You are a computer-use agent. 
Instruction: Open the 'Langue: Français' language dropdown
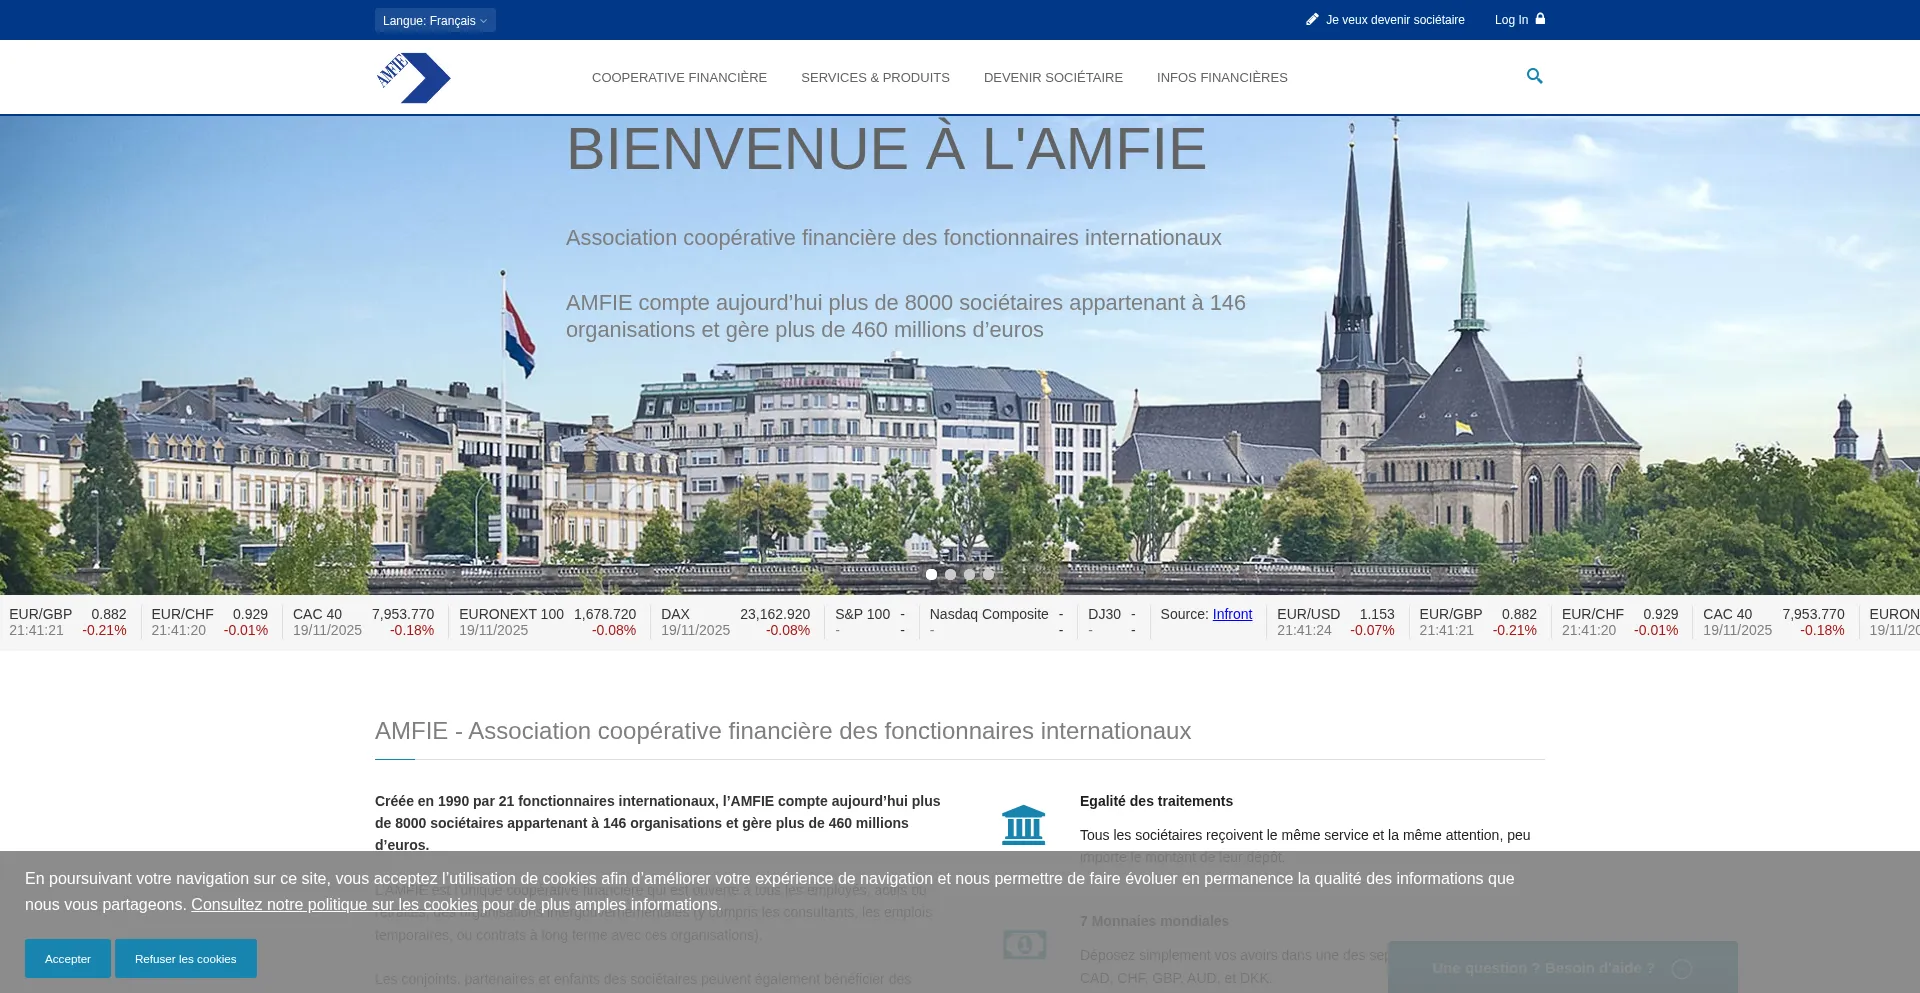[x=435, y=20]
